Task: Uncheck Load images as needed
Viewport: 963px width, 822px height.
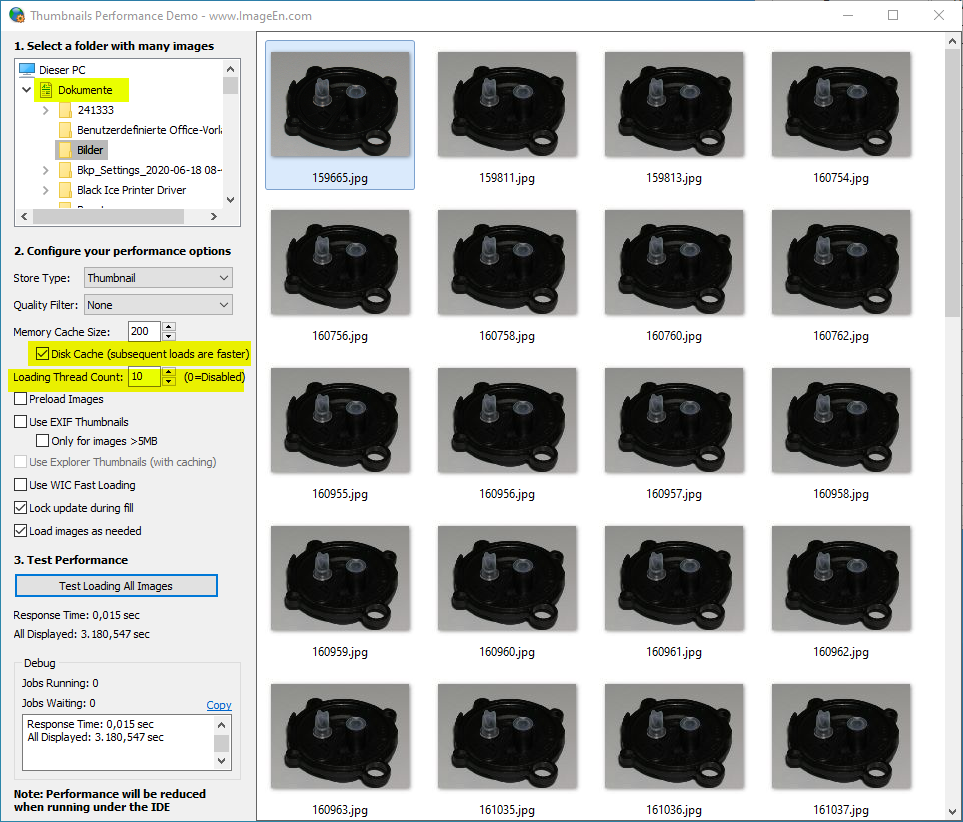Action: pyautogui.click(x=20, y=531)
